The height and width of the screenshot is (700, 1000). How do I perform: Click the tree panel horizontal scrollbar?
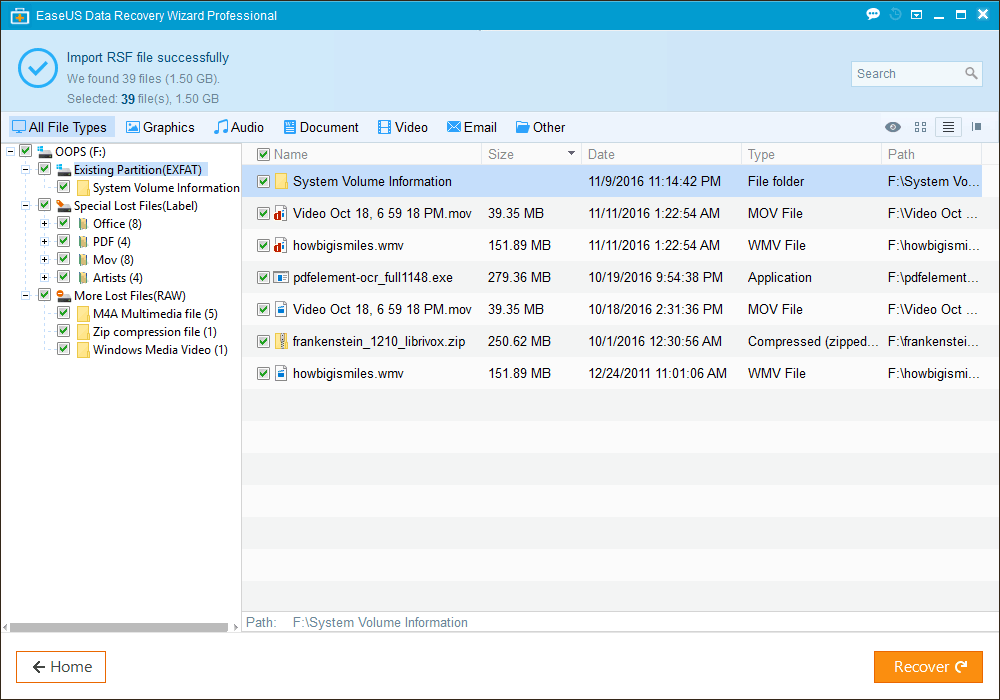[x=119, y=627]
